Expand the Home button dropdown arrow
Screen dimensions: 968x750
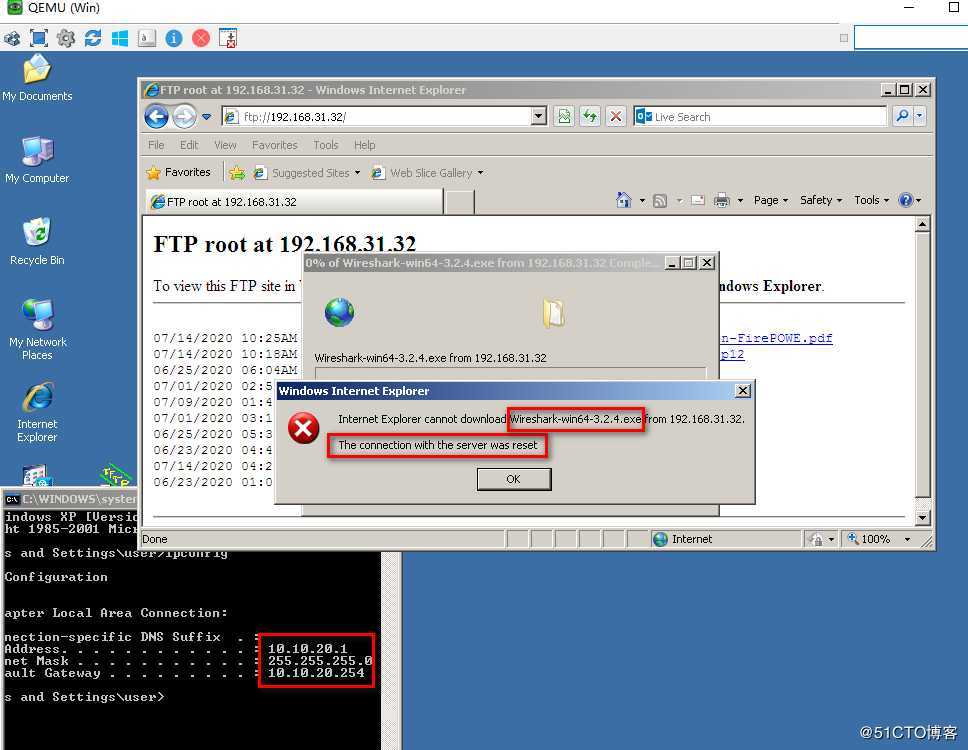coord(642,201)
